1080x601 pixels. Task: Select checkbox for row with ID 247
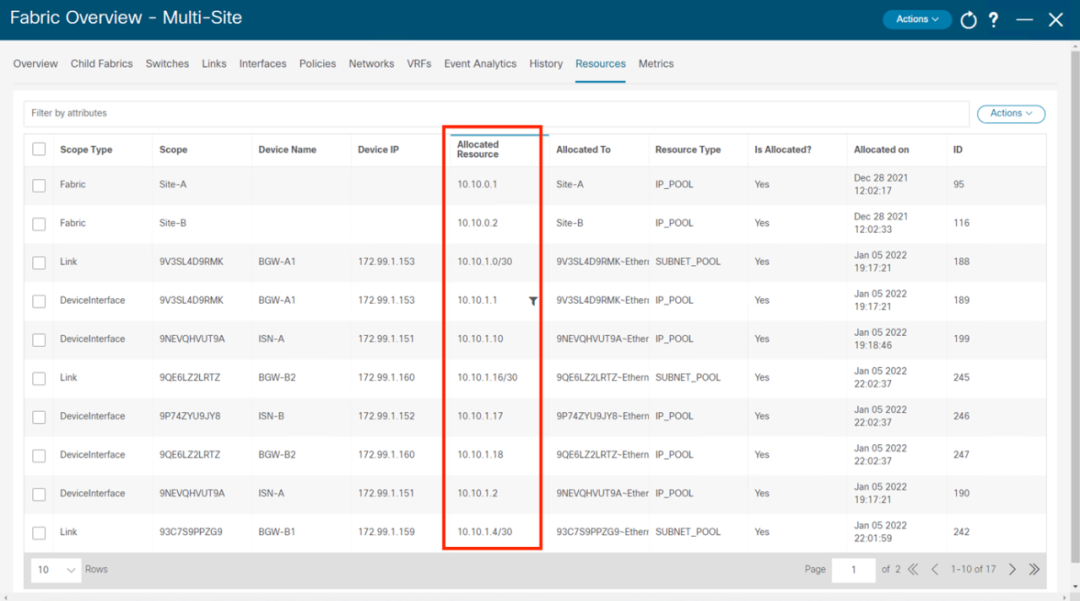tap(39, 455)
